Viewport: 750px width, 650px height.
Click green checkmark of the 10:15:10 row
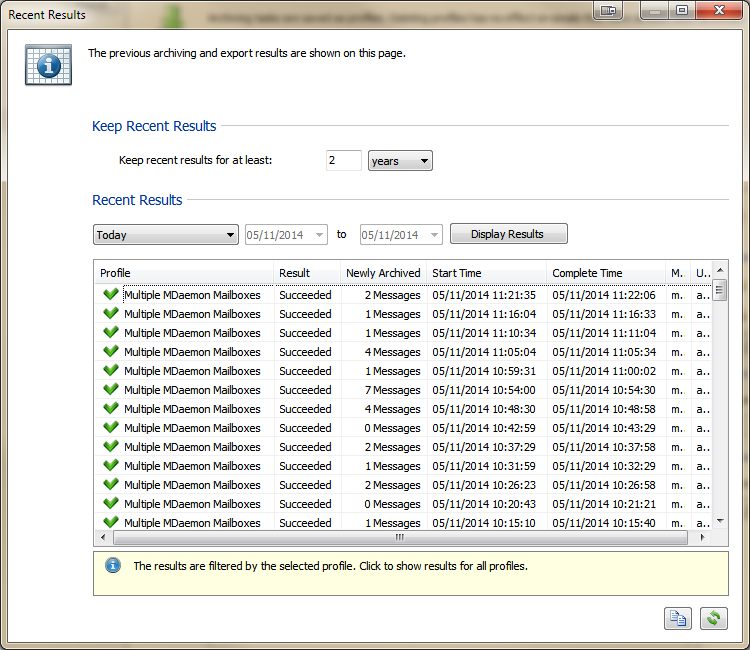click(x=110, y=522)
